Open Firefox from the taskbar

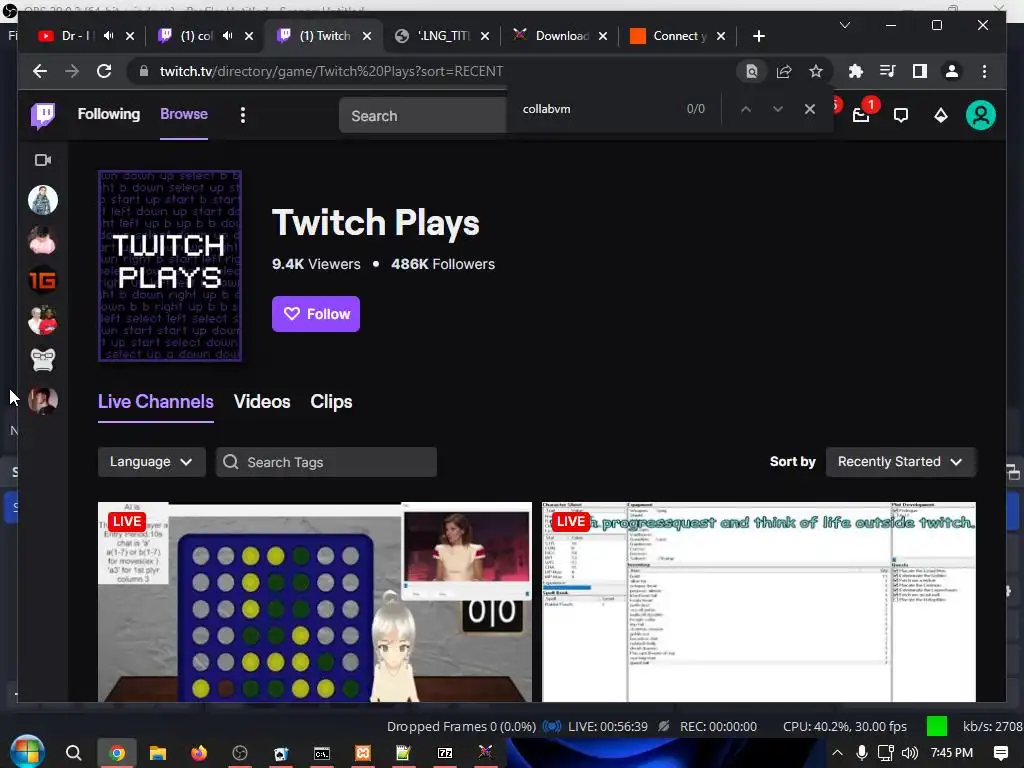click(199, 753)
